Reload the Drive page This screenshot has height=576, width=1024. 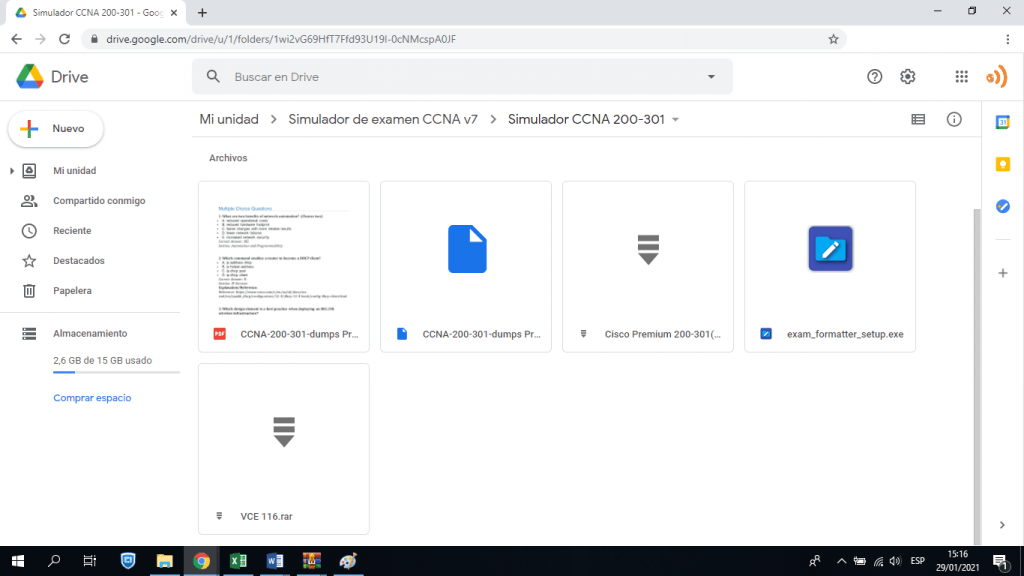point(64,39)
